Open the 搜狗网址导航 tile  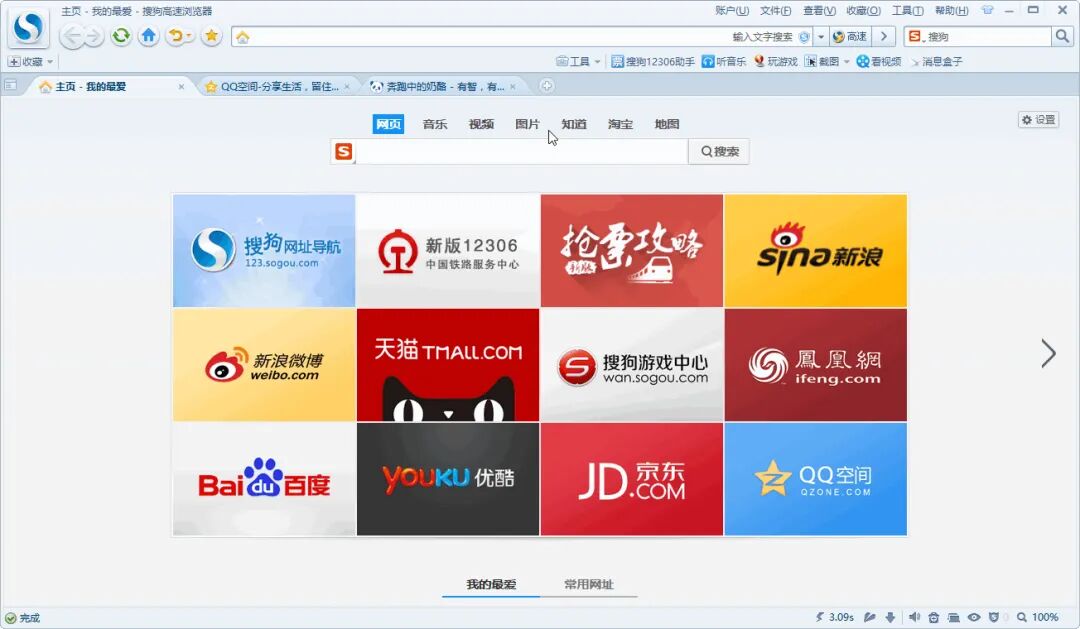coord(264,251)
